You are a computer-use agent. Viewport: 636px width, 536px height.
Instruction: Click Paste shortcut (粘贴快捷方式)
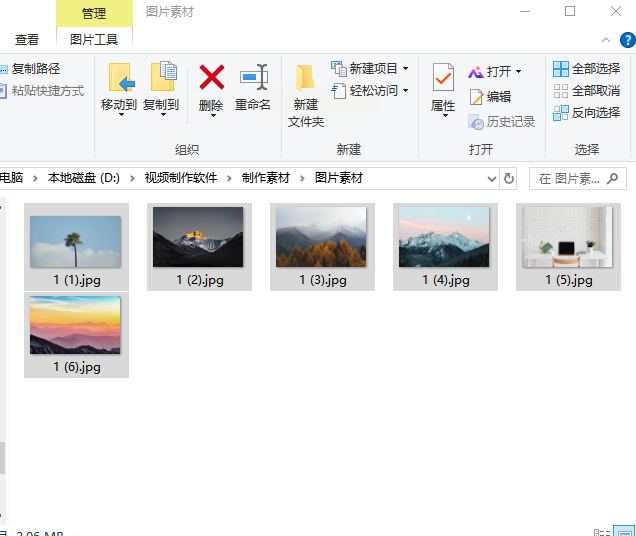(42, 90)
